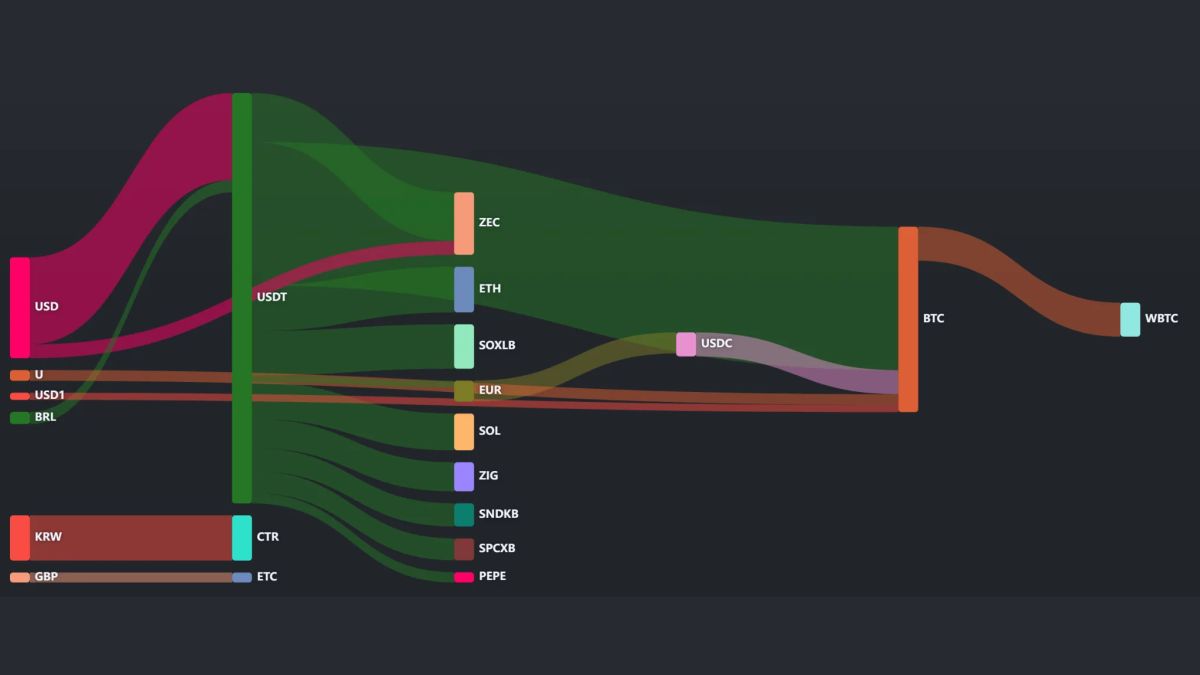Select the brown SPCXB node bar
The height and width of the screenshot is (675, 1200).
(x=464, y=549)
